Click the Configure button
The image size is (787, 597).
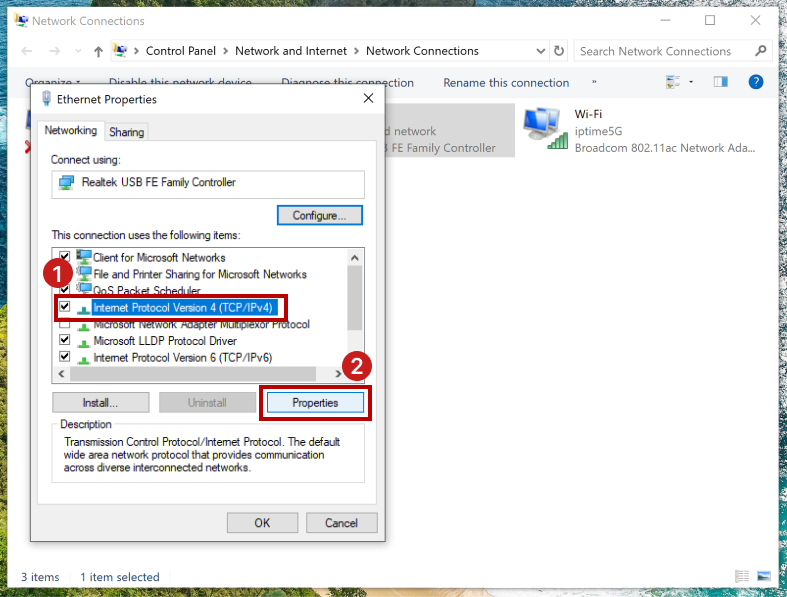click(x=319, y=215)
